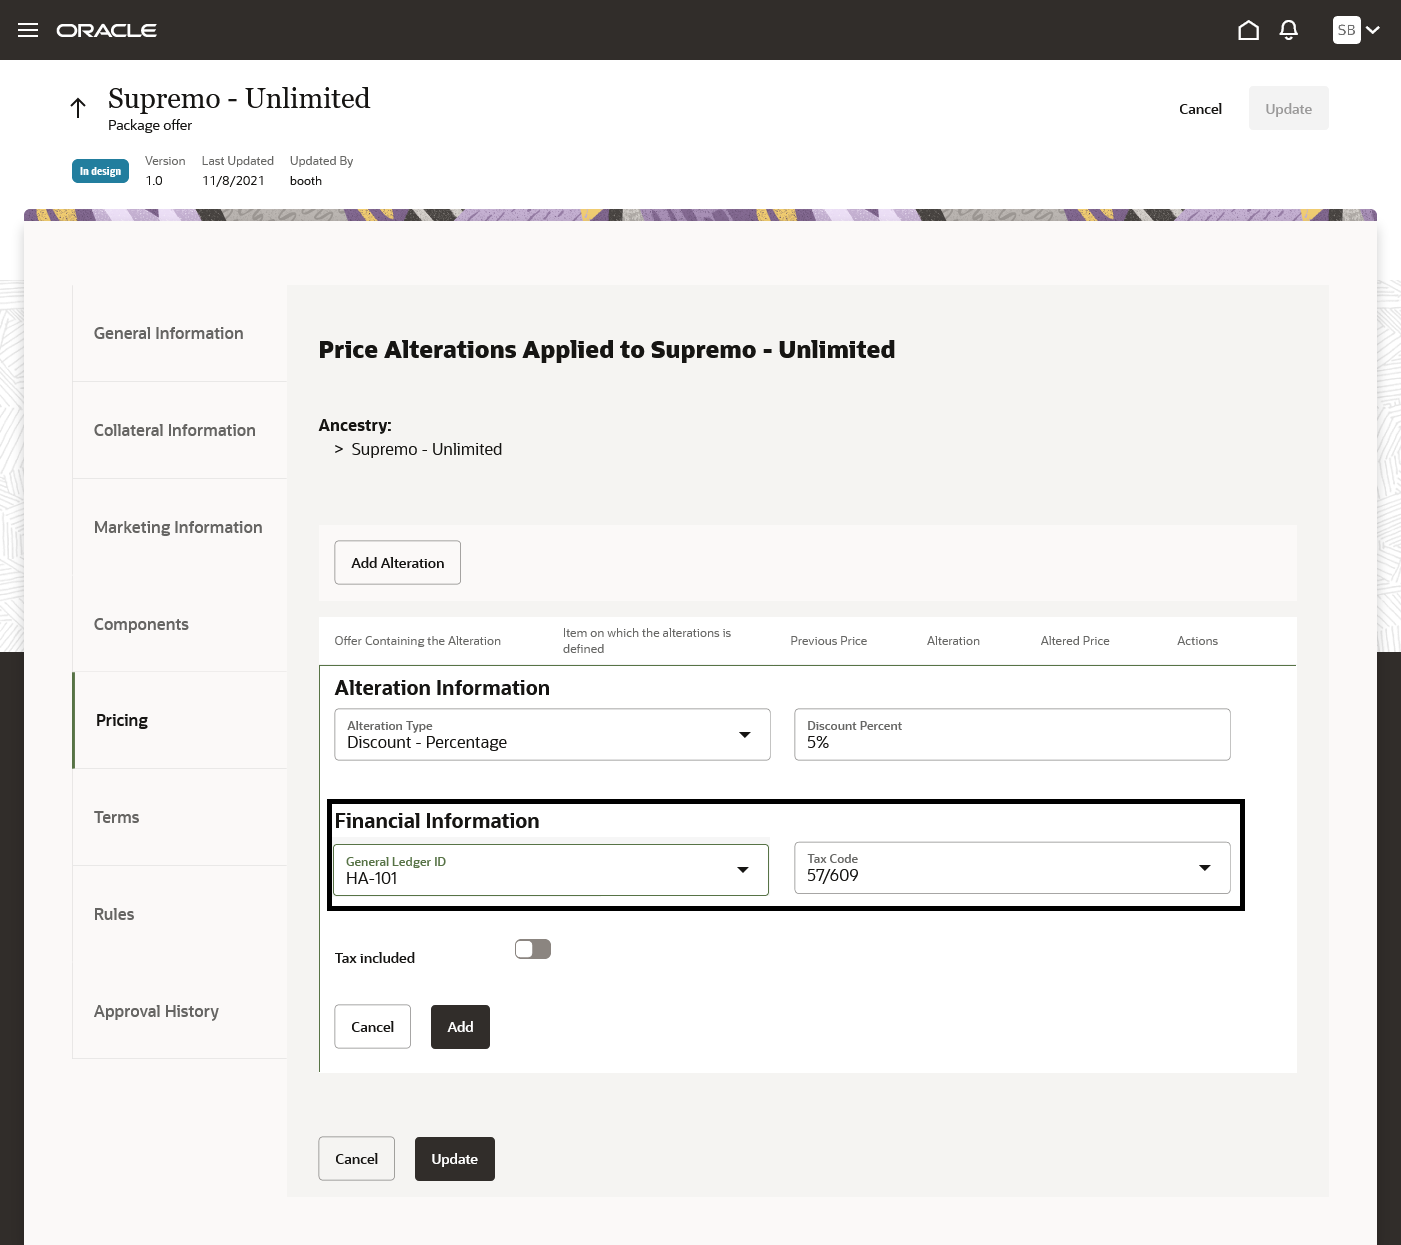Image resolution: width=1401 pixels, height=1245 pixels.
Task: Open the Collateral Information tab
Action: [x=180, y=430]
